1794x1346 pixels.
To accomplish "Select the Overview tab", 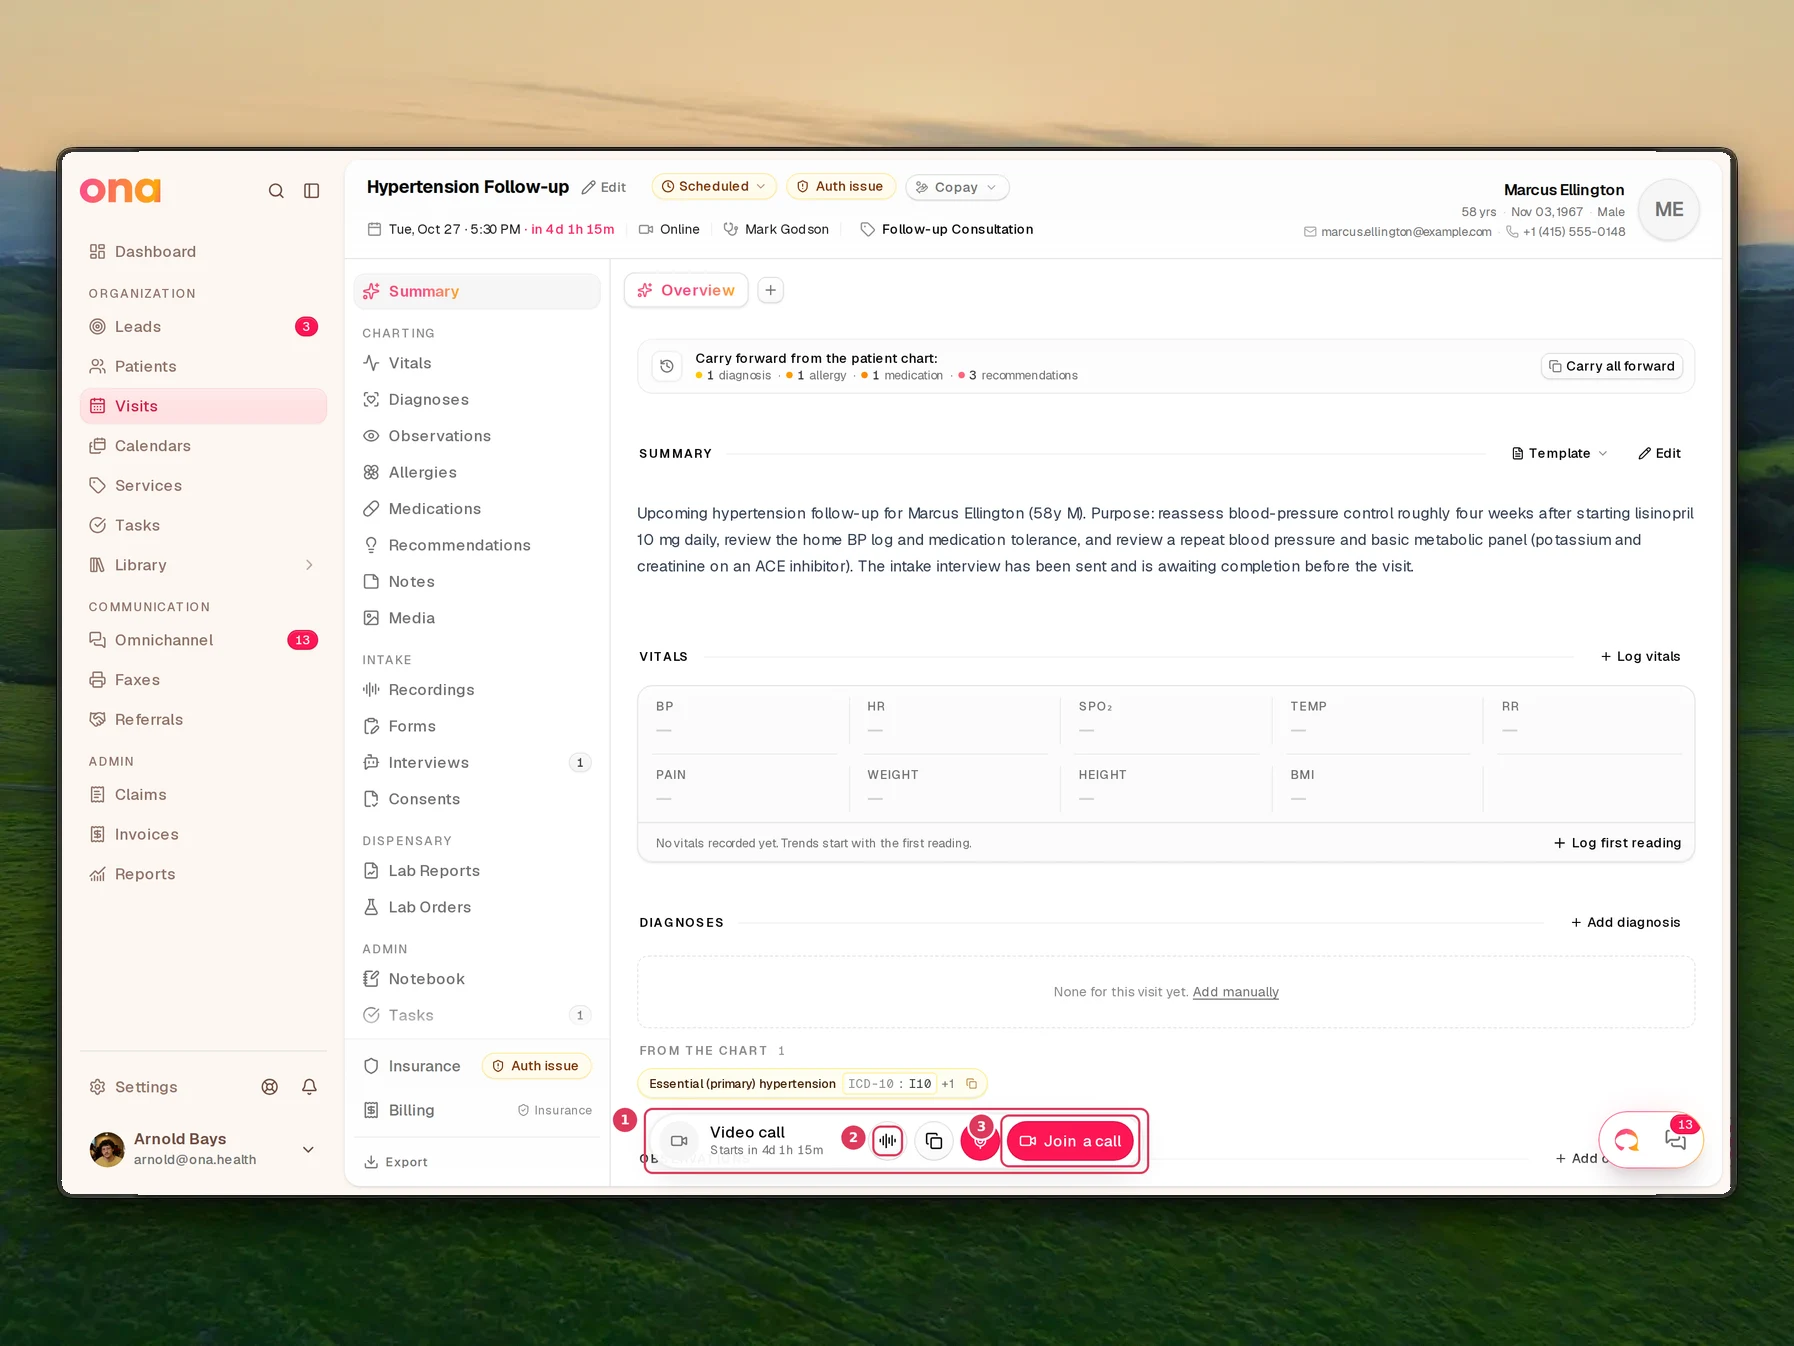I will pyautogui.click(x=686, y=290).
